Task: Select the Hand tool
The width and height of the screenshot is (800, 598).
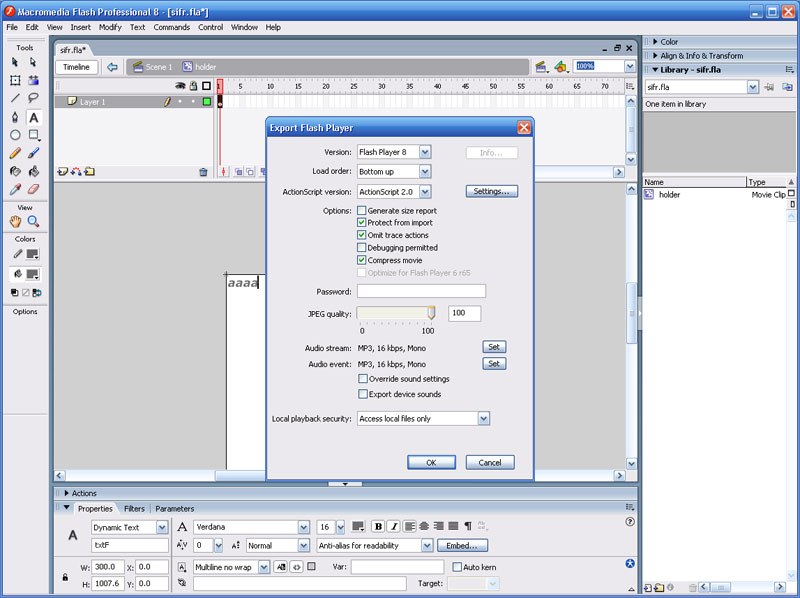Action: coord(15,221)
